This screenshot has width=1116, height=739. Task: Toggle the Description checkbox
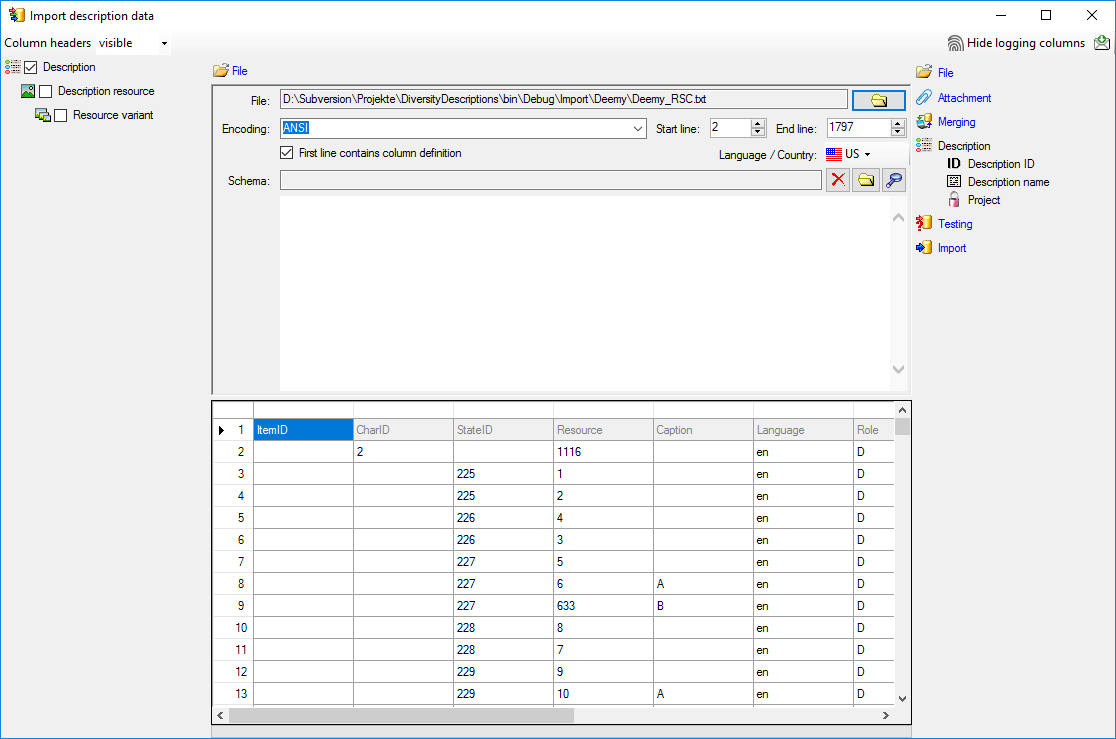tap(31, 67)
